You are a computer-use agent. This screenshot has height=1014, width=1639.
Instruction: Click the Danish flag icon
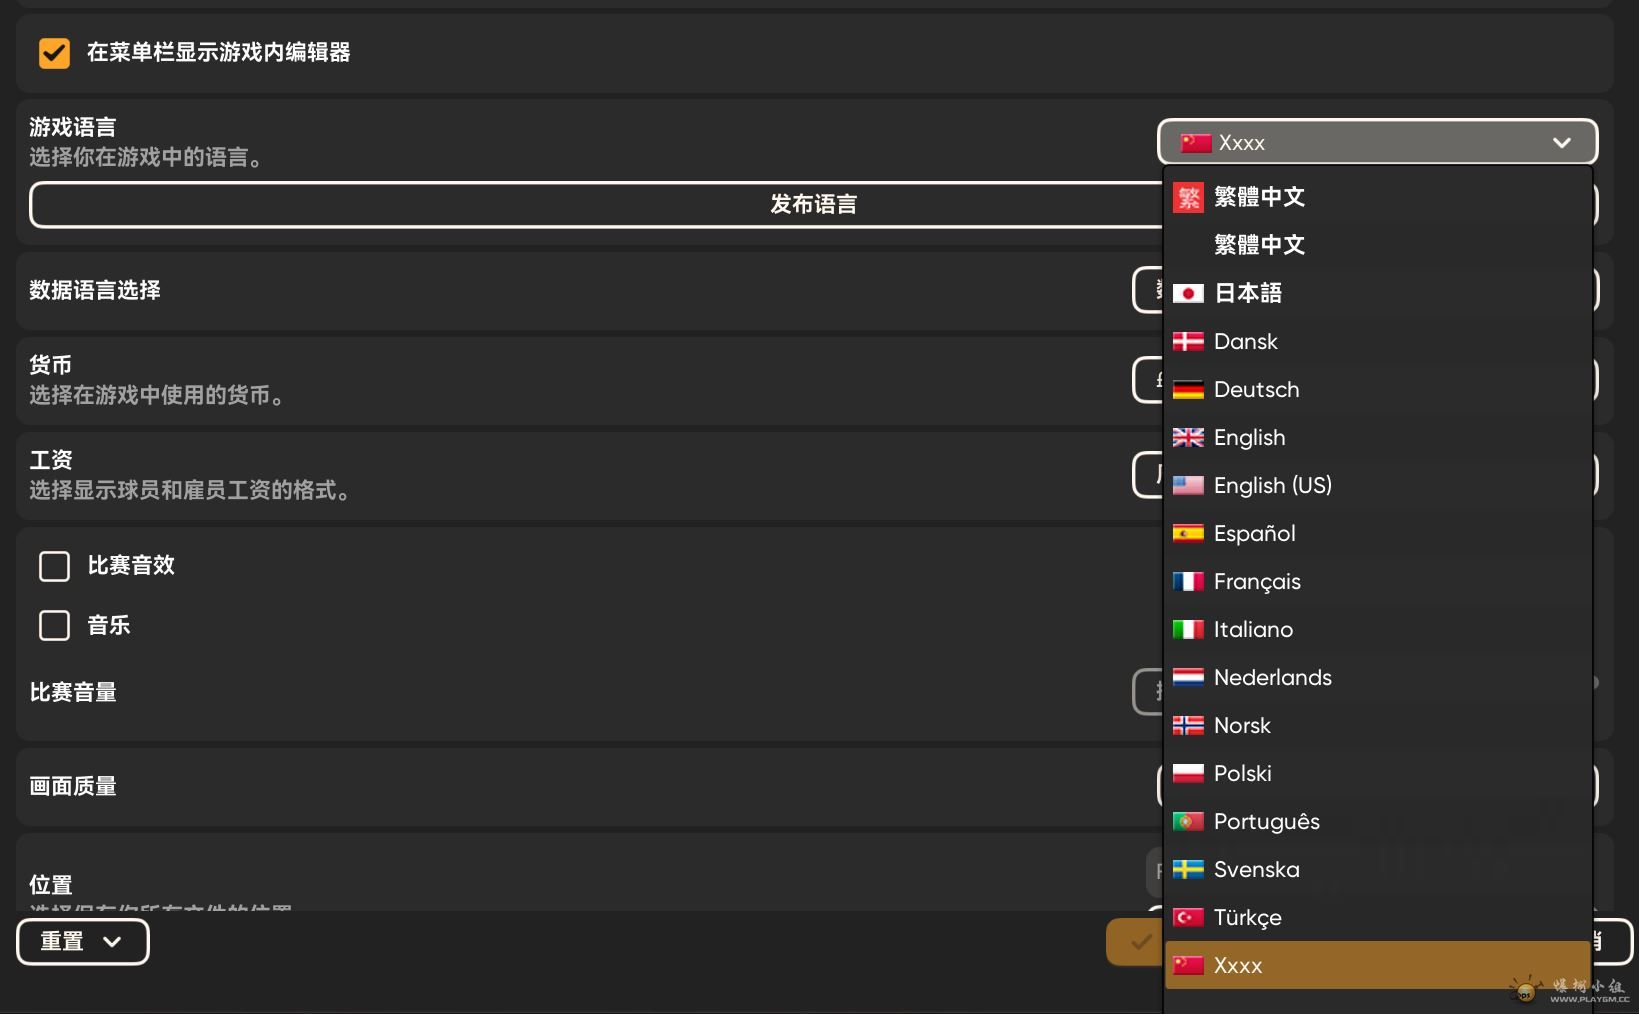click(x=1188, y=341)
